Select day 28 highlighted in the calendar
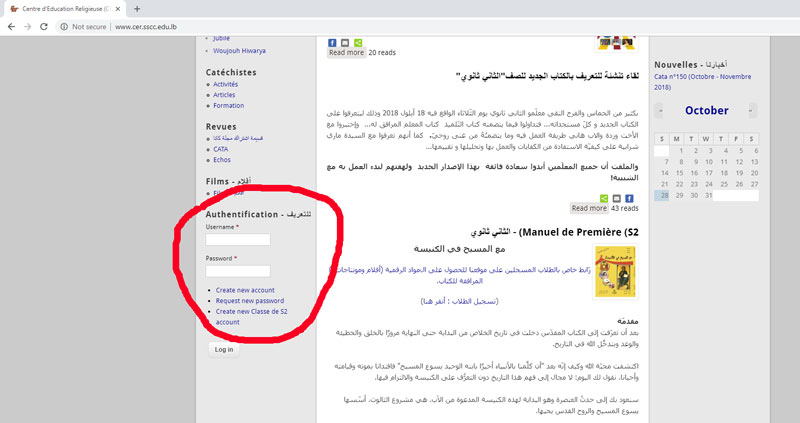The width and height of the screenshot is (800, 423). 664,195
